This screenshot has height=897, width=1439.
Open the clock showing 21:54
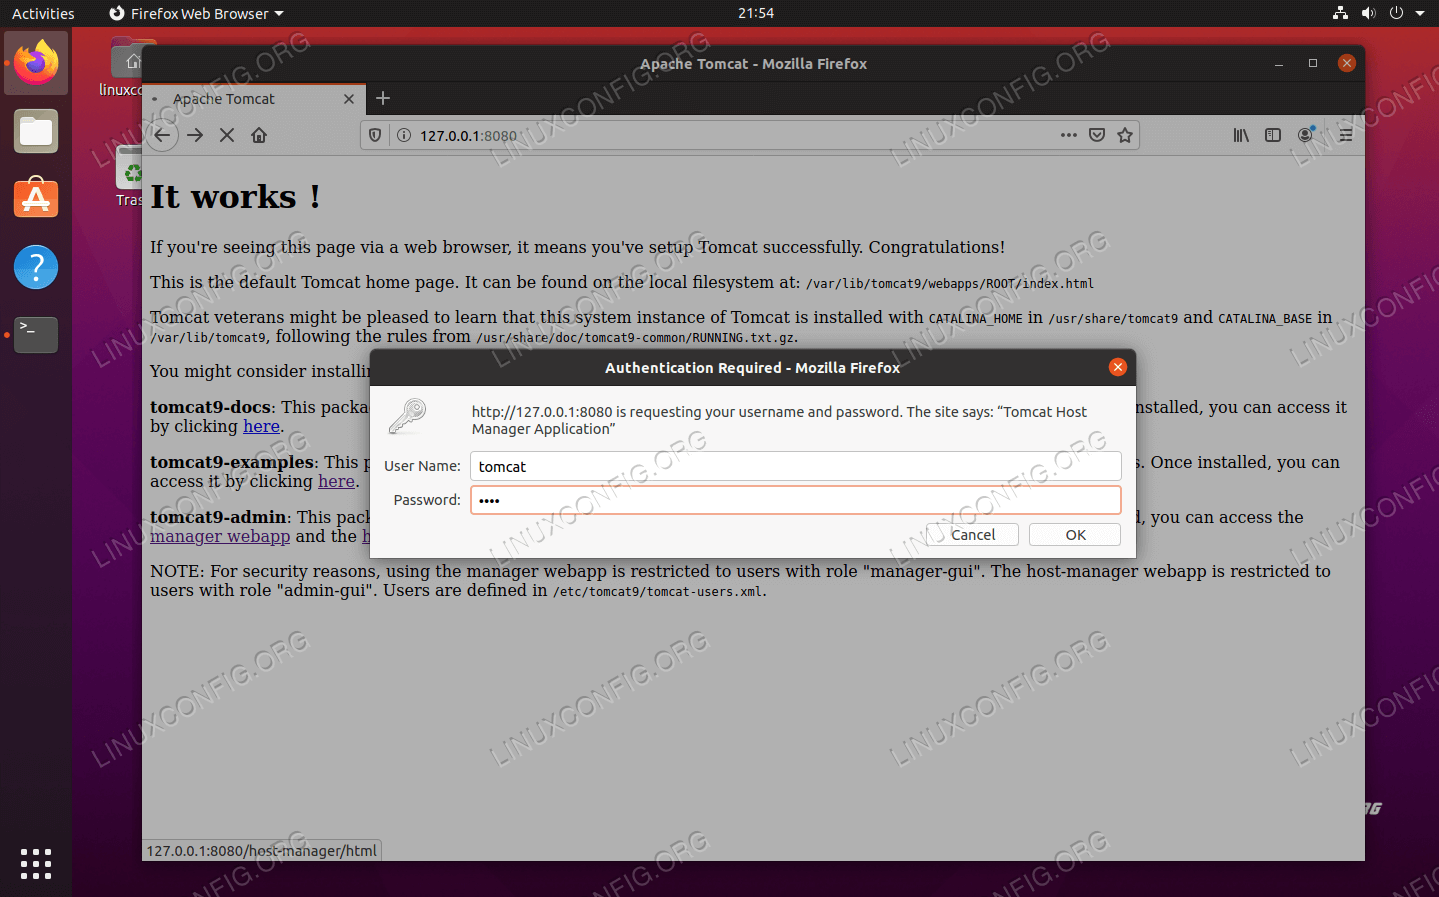pyautogui.click(x=756, y=13)
